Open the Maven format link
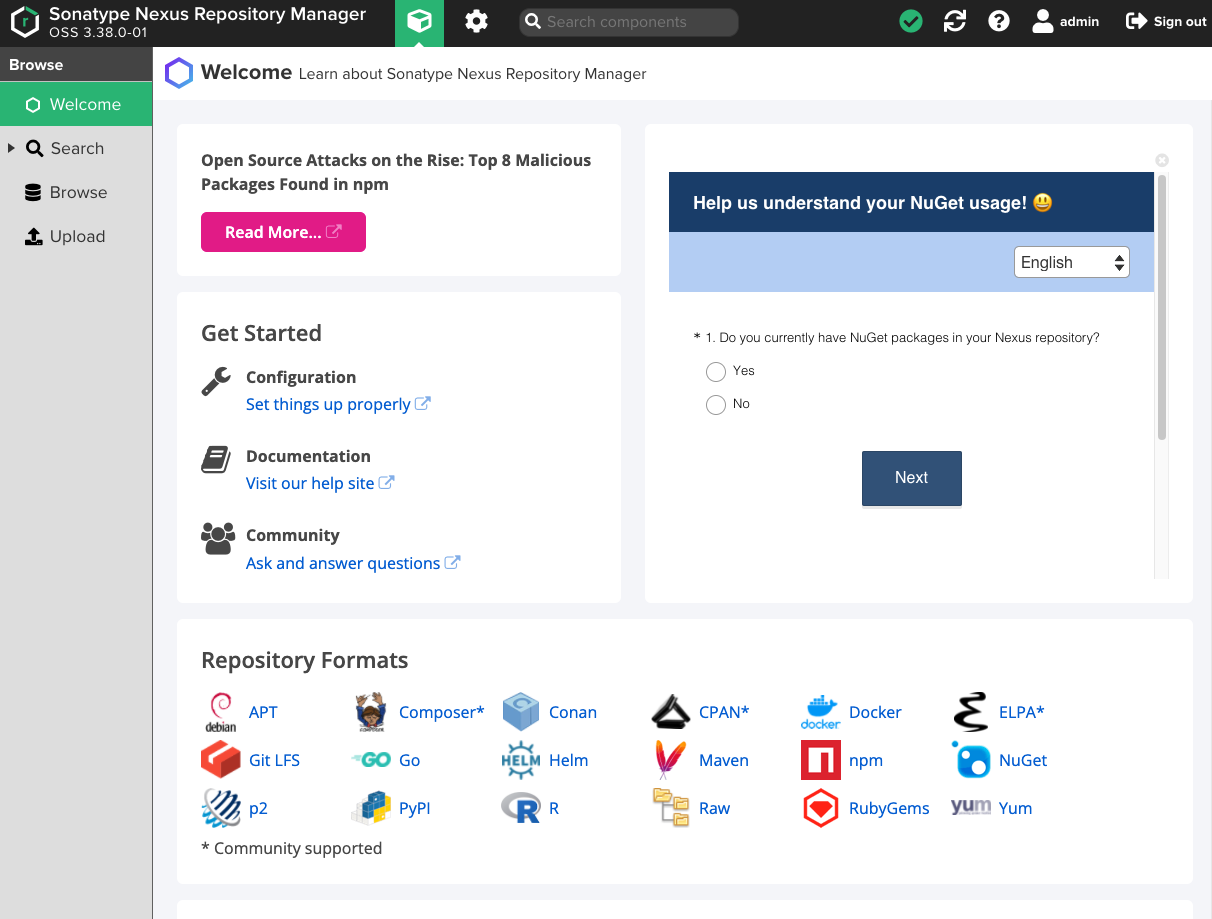1212x919 pixels. click(724, 760)
